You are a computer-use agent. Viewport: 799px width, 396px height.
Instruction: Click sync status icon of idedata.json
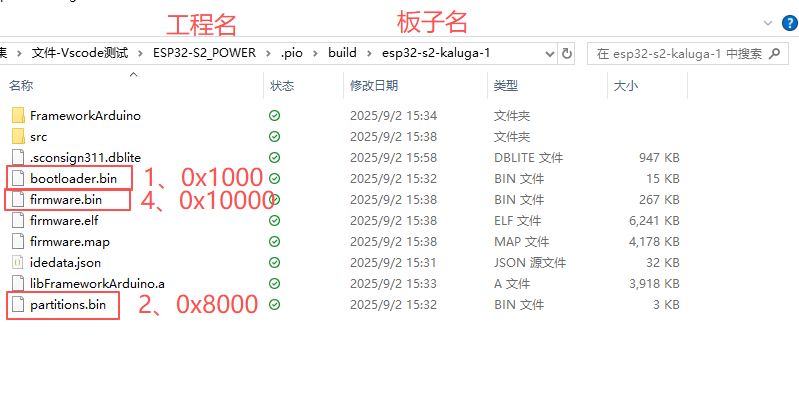coord(274,262)
